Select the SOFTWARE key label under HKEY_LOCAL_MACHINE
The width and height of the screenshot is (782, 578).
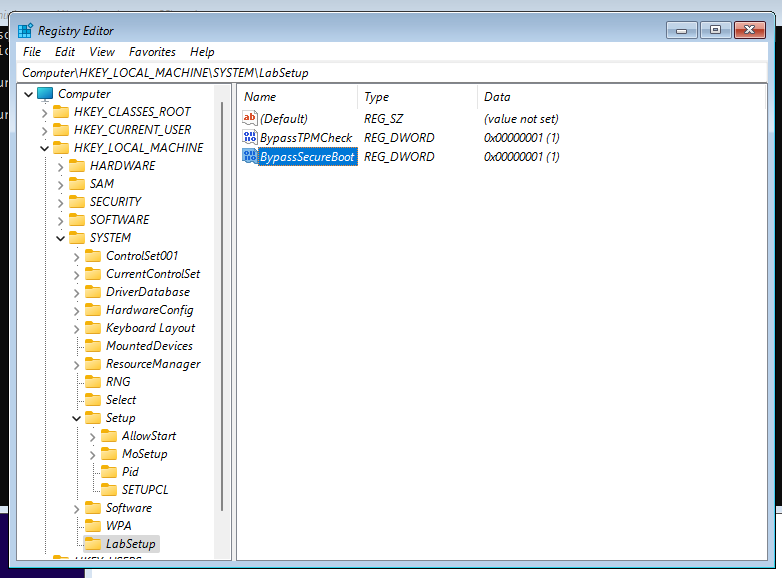[x=119, y=220]
